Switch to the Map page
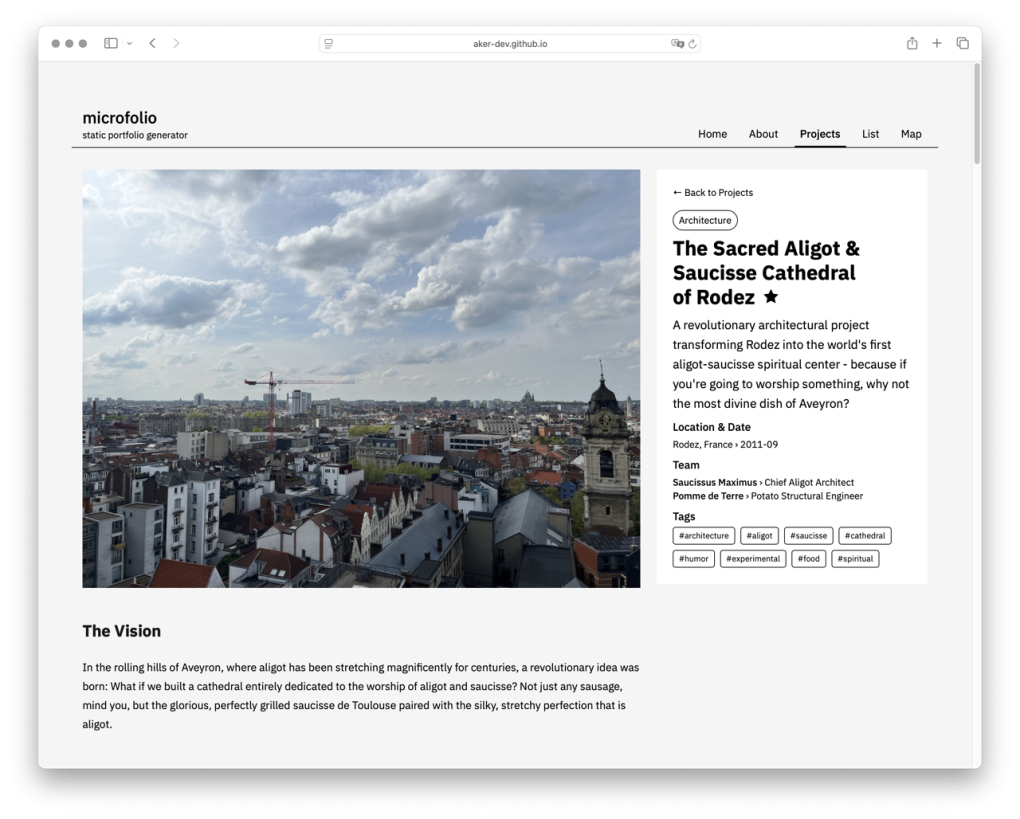This screenshot has height=819, width=1020. tap(911, 133)
